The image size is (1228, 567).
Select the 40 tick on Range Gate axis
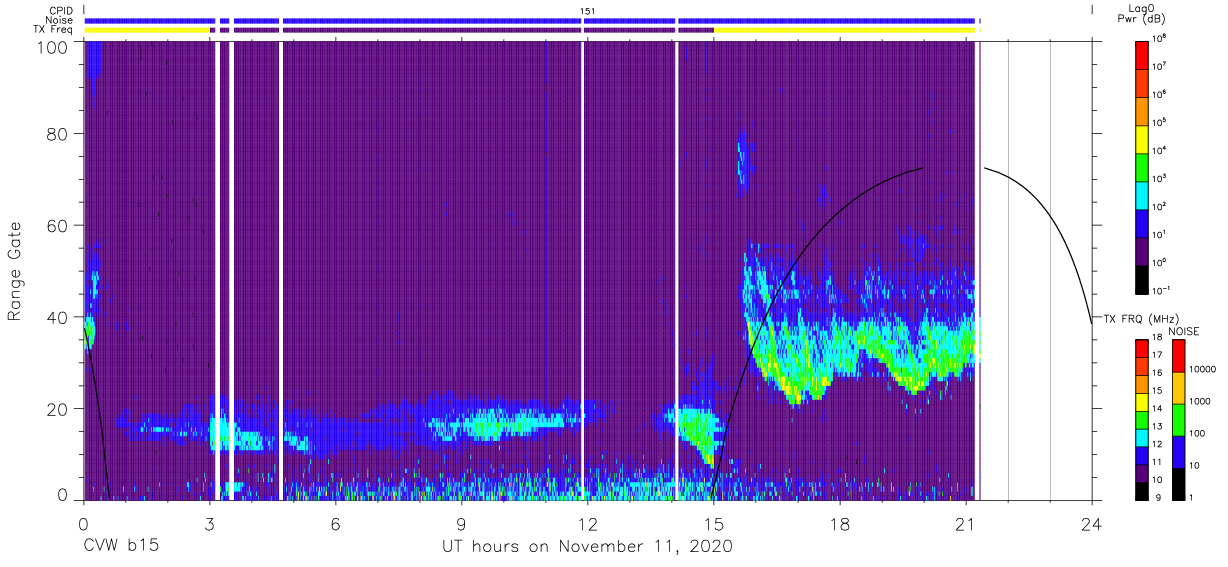(58, 317)
